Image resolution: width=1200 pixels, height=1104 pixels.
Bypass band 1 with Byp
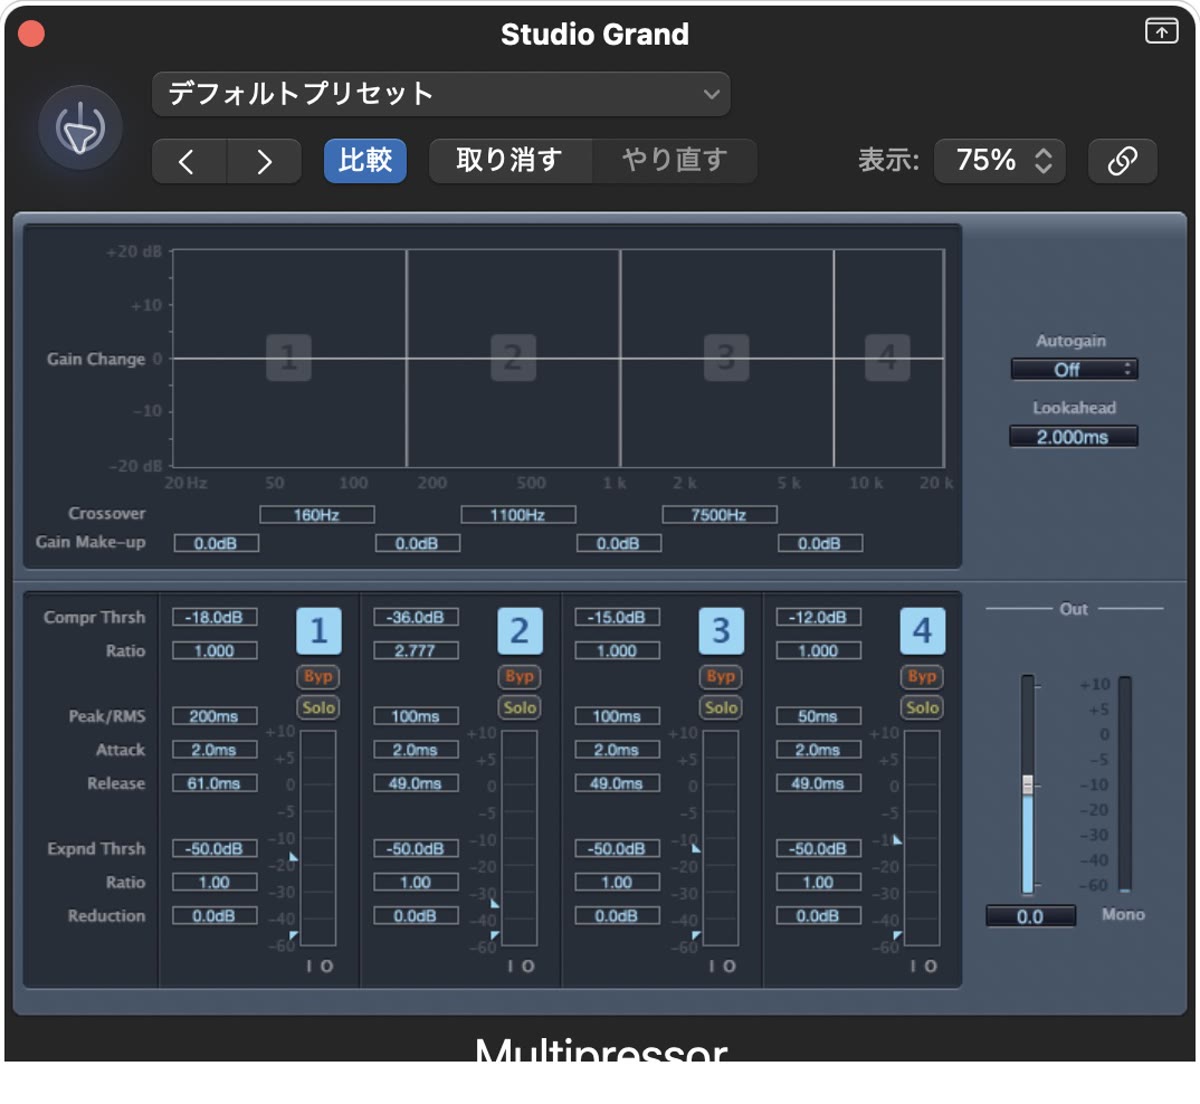(x=318, y=676)
